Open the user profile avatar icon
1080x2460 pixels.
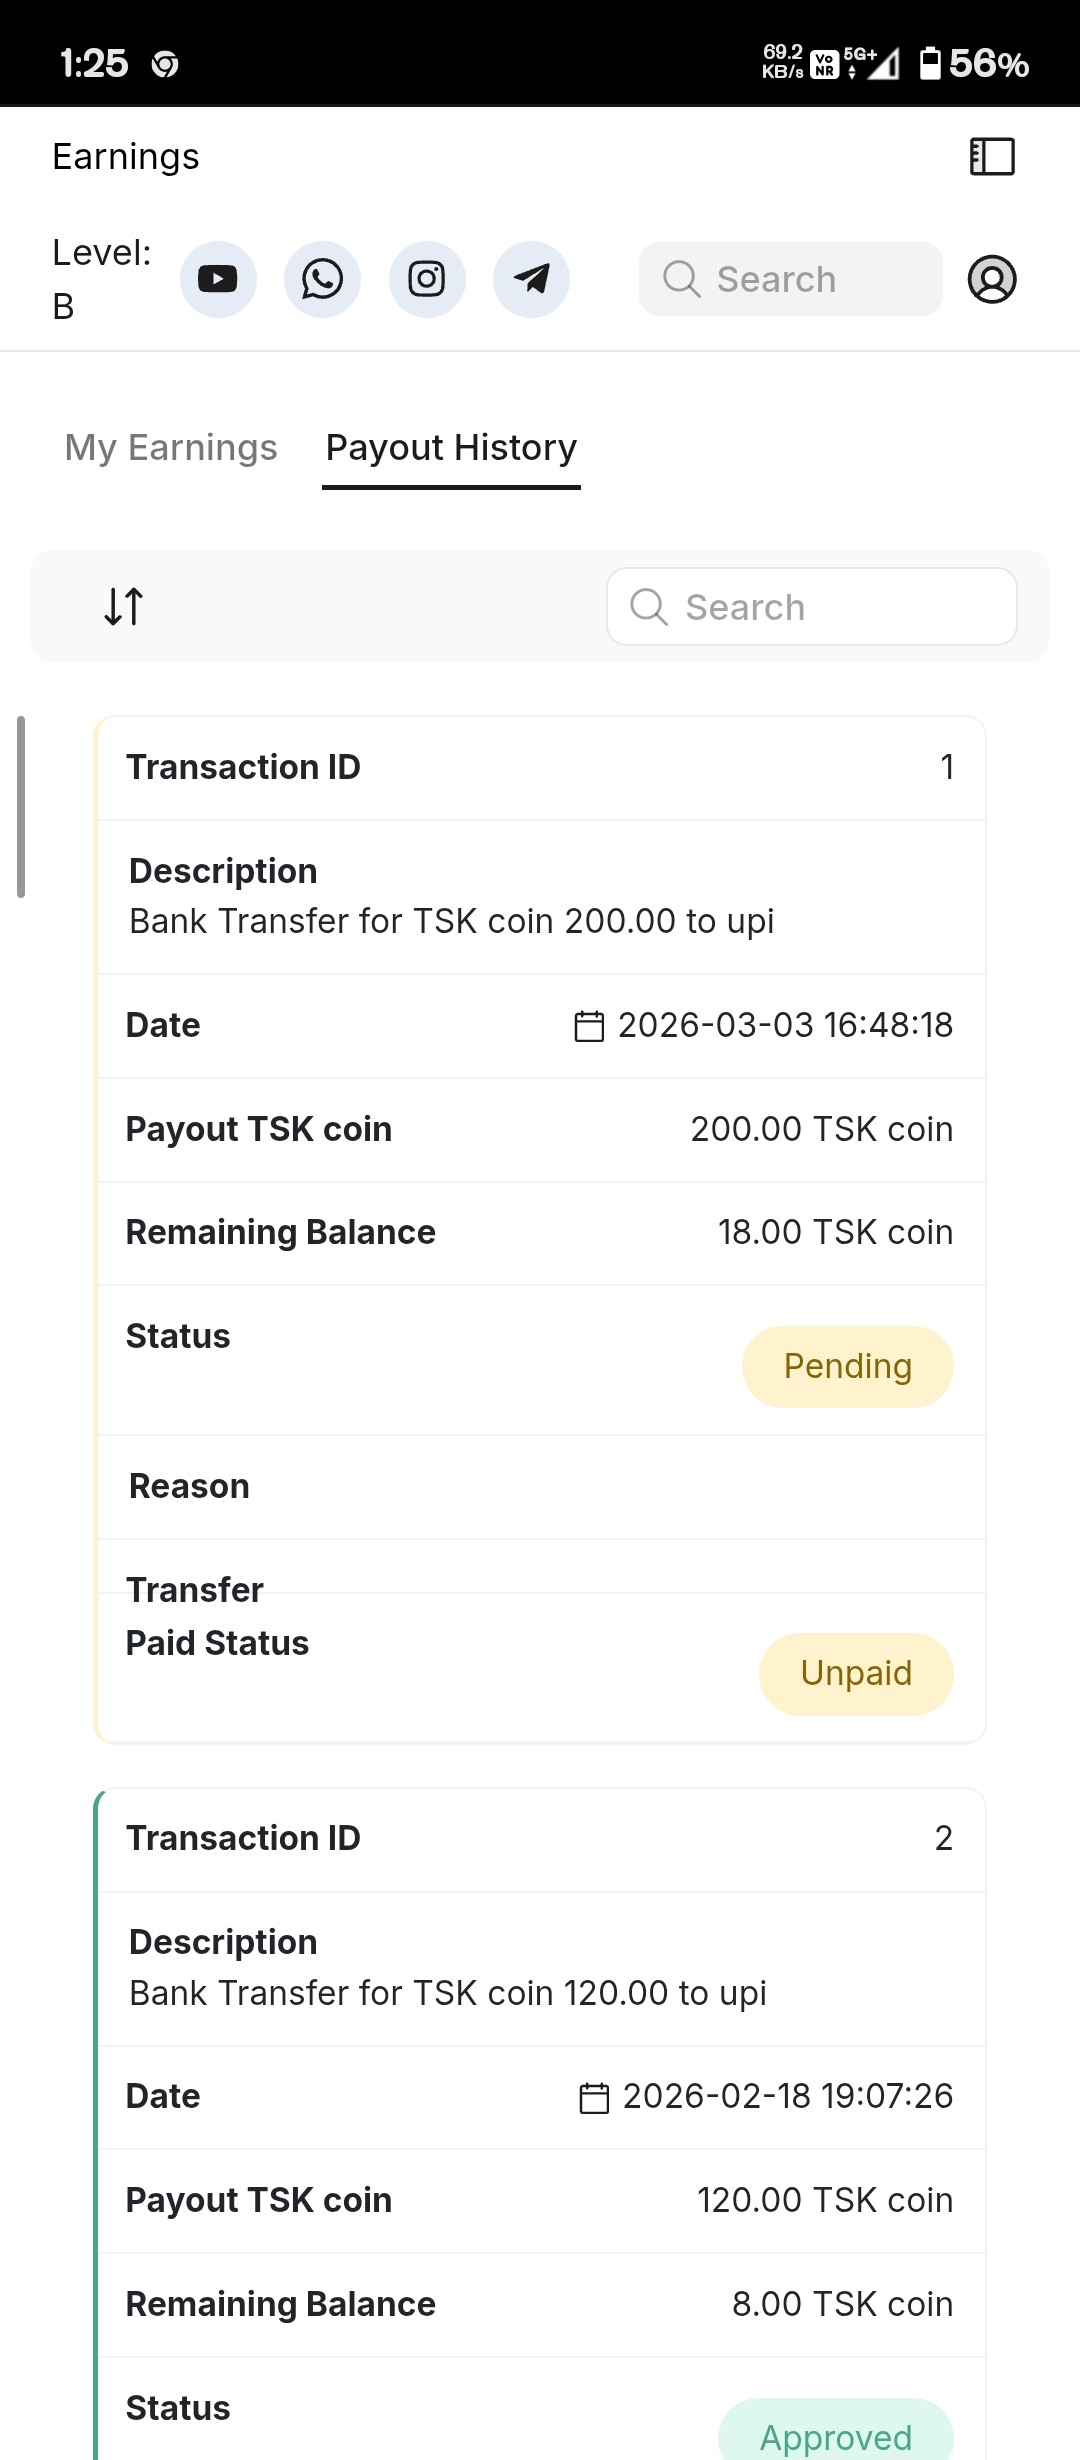click(x=992, y=279)
